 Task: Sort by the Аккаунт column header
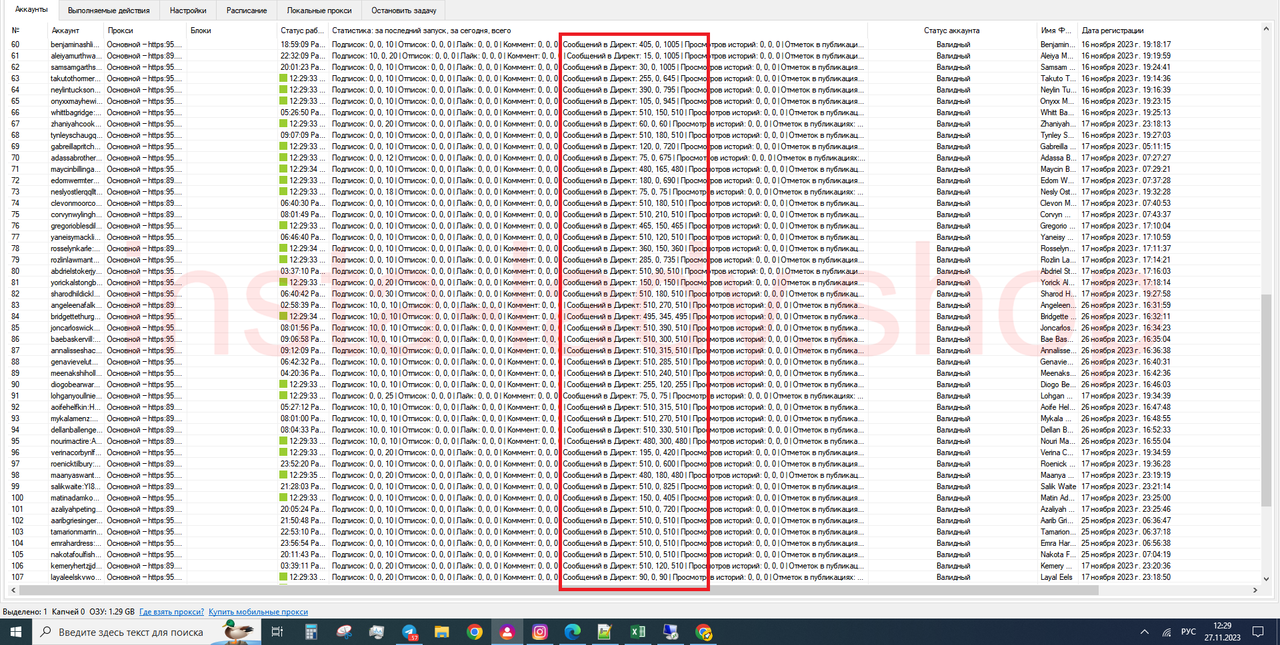coord(76,31)
